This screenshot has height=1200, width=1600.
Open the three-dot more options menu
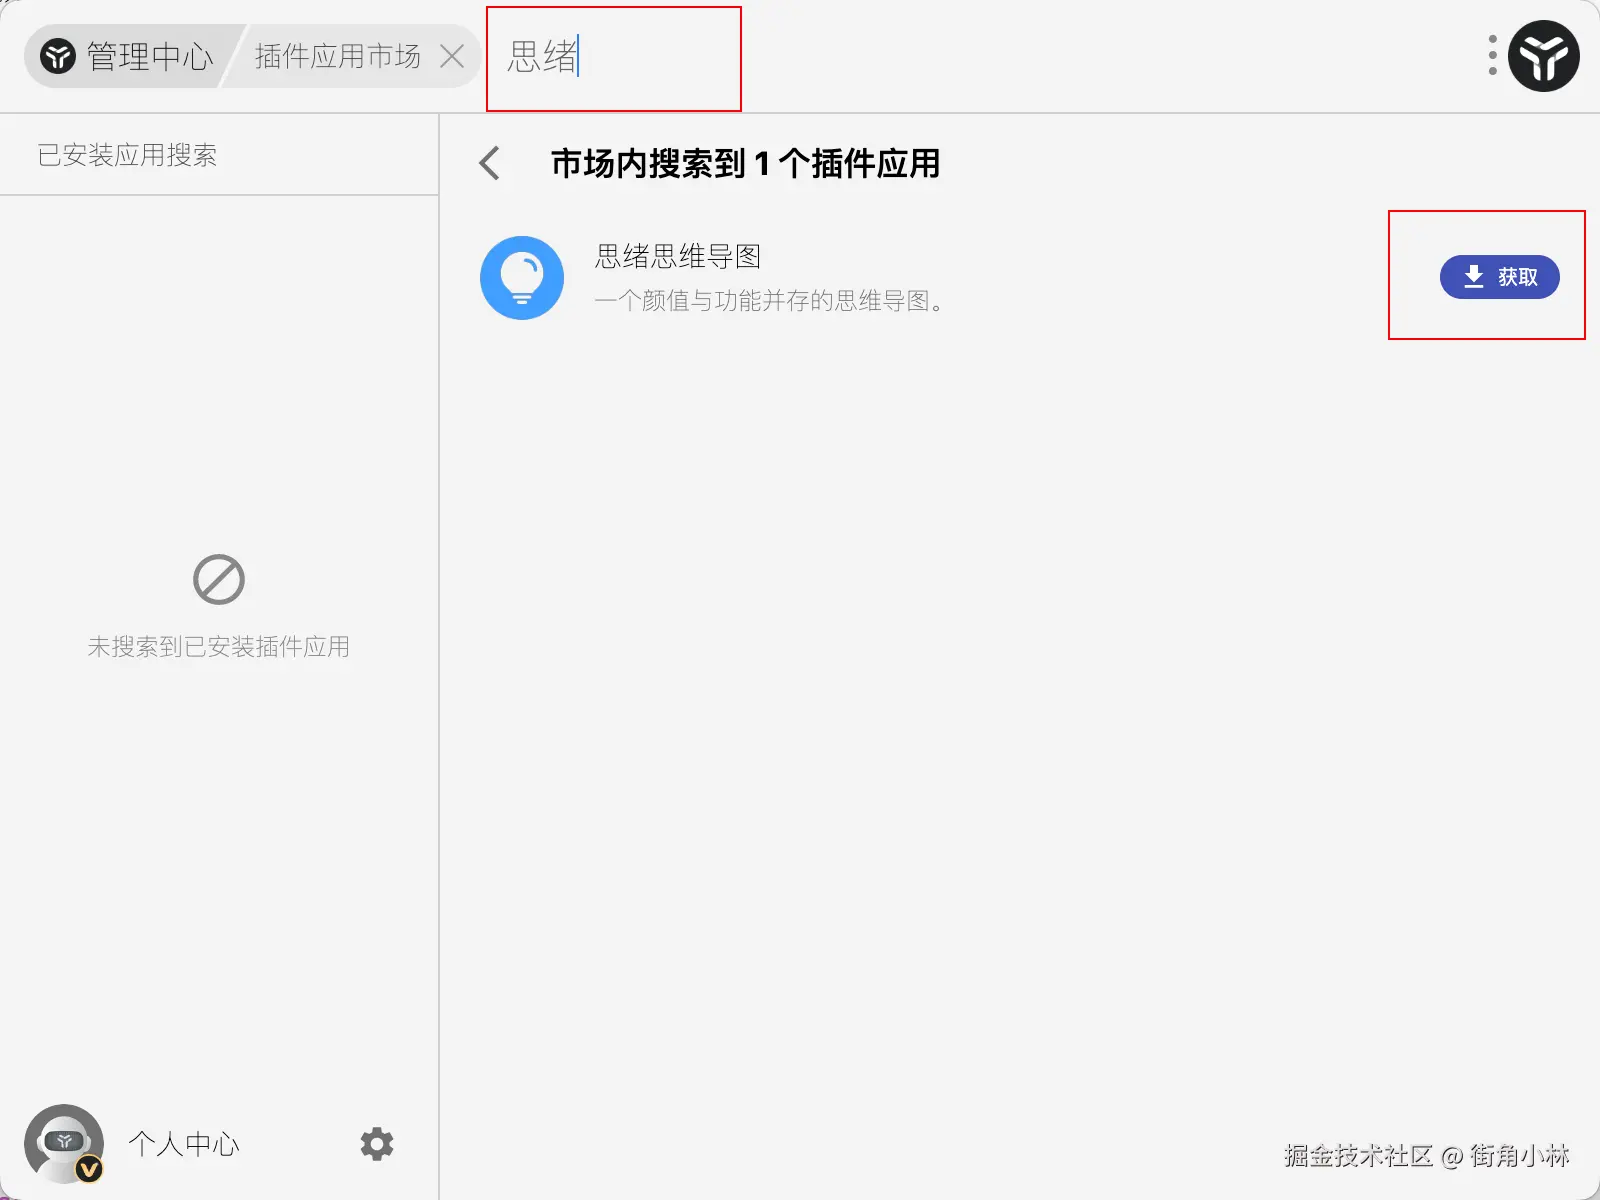[x=1492, y=56]
